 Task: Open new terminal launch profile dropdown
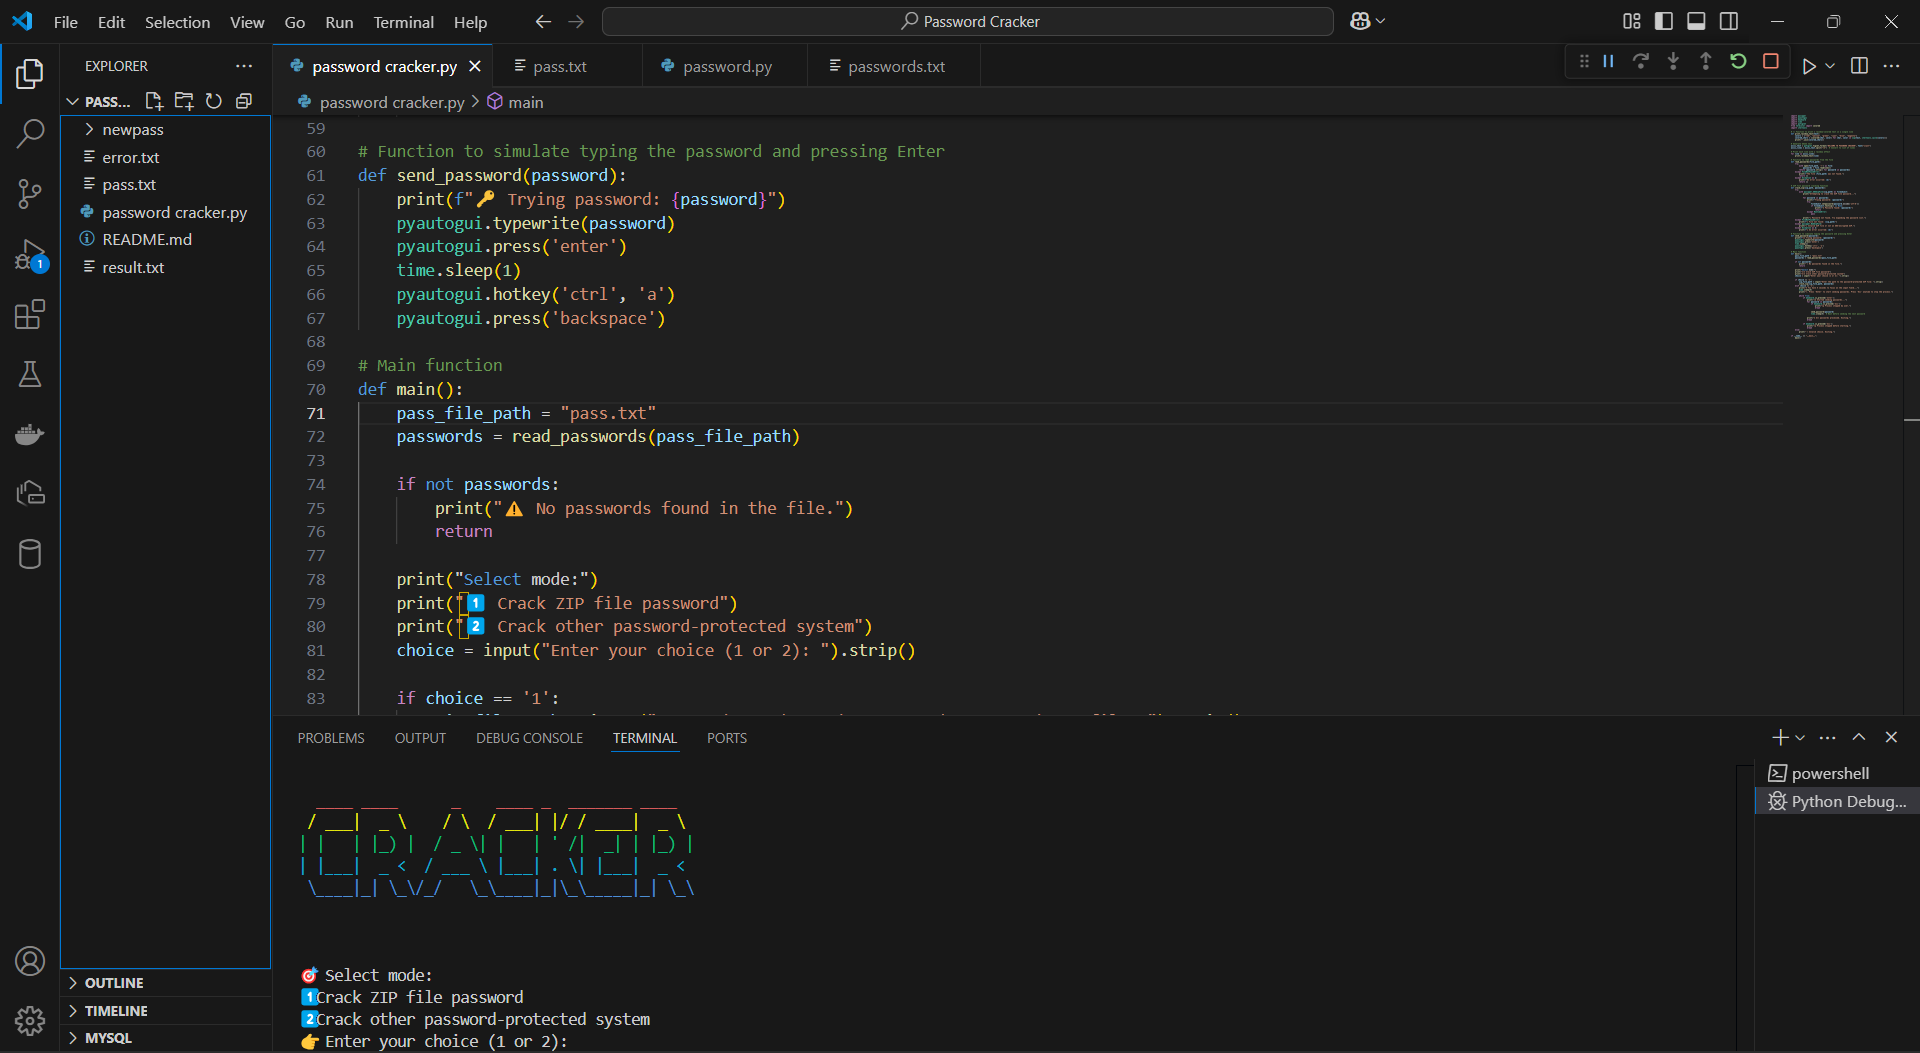(x=1800, y=738)
